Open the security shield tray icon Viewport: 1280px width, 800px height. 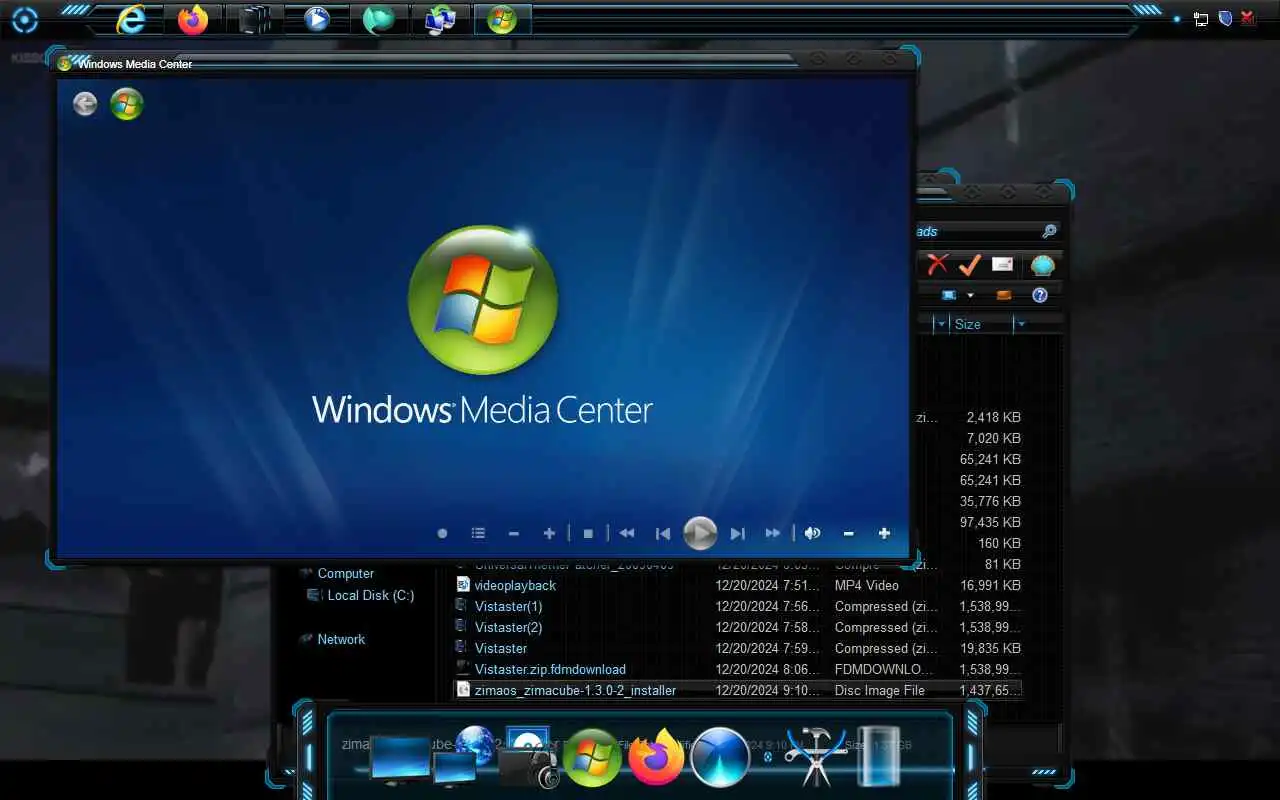point(1225,18)
